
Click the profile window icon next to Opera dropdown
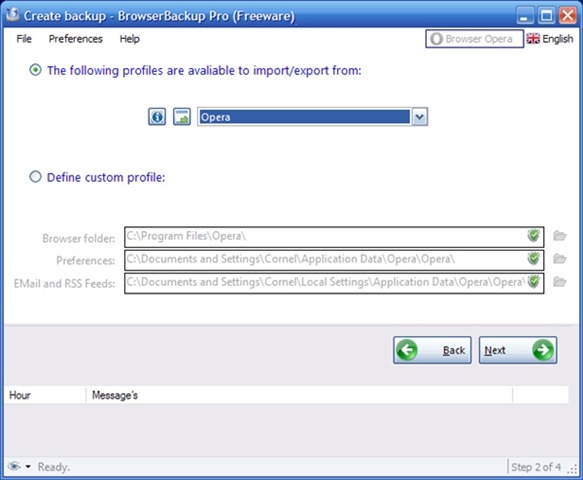point(182,117)
